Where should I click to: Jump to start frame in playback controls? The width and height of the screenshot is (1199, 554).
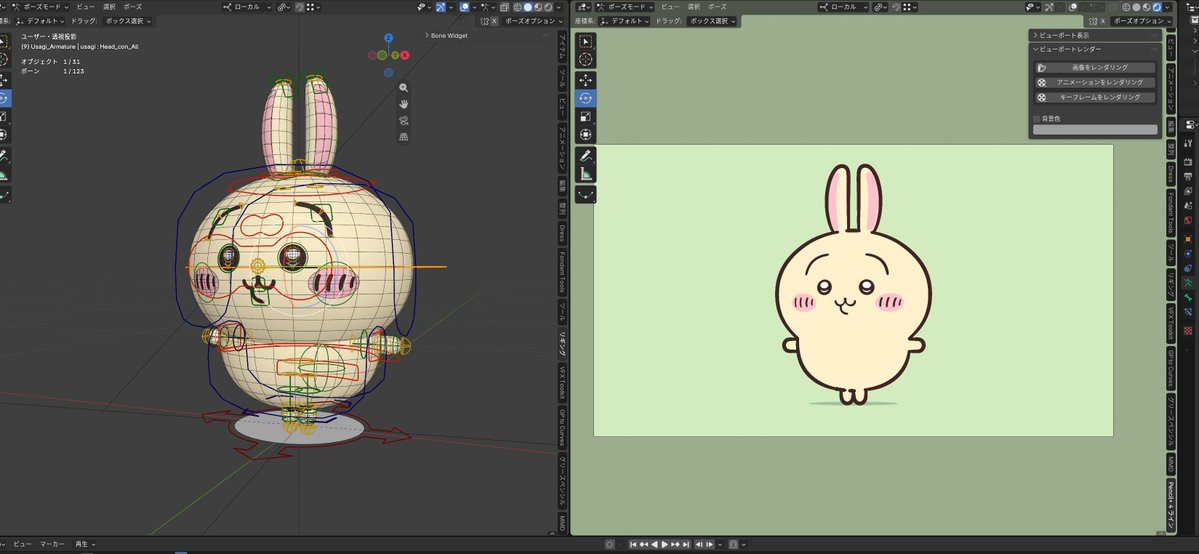(x=633, y=544)
